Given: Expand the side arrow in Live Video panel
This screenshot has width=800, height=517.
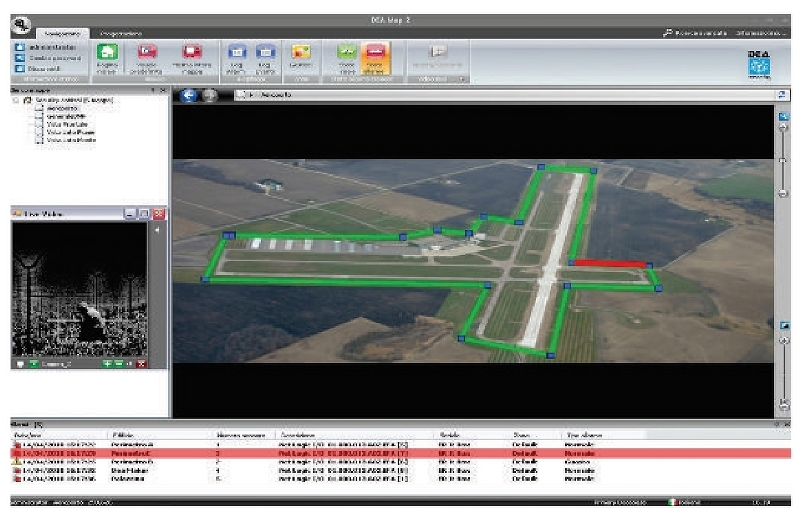Looking at the screenshot, I should [x=155, y=231].
